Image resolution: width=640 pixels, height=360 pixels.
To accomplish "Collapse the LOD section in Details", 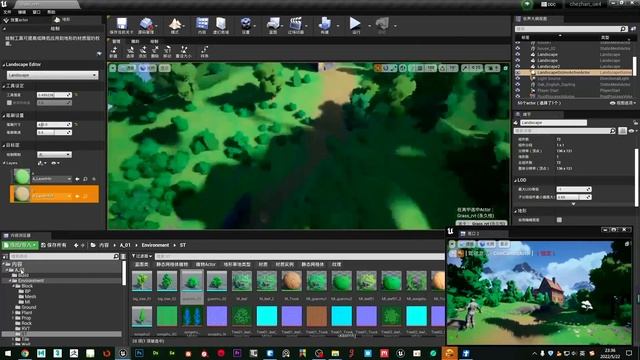I will 516,180.
